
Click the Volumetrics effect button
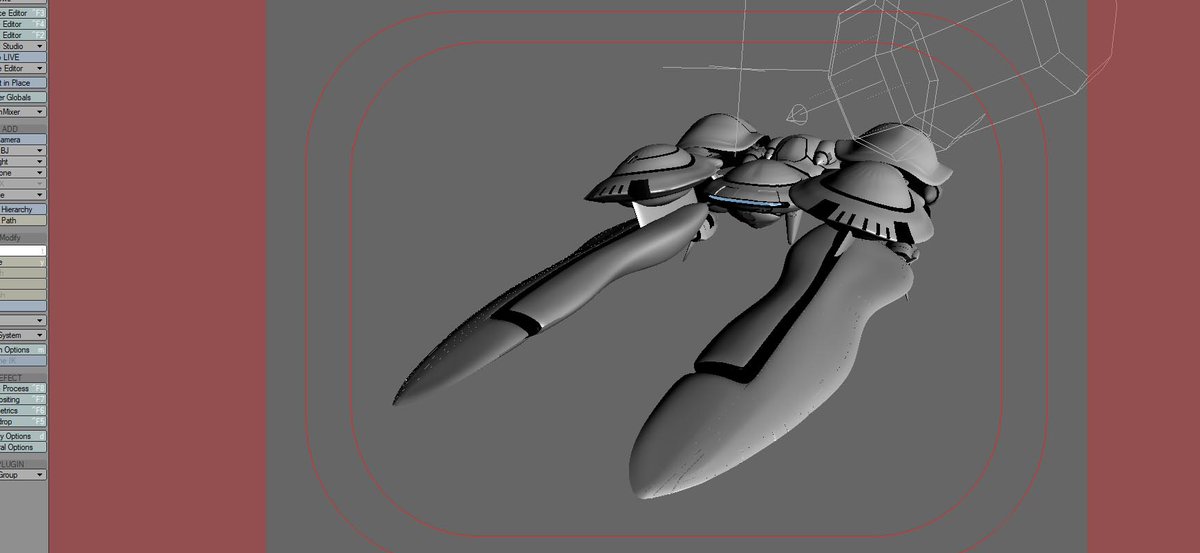[x=22, y=410]
